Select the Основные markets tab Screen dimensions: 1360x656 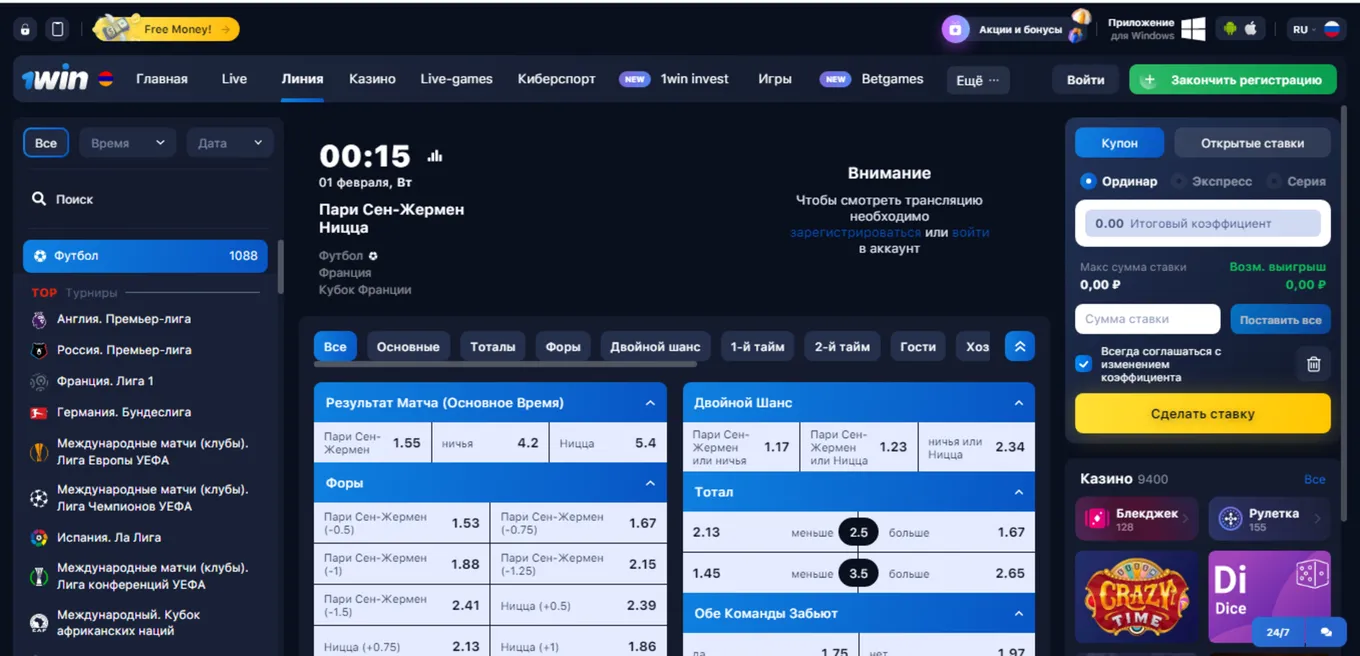pos(408,347)
